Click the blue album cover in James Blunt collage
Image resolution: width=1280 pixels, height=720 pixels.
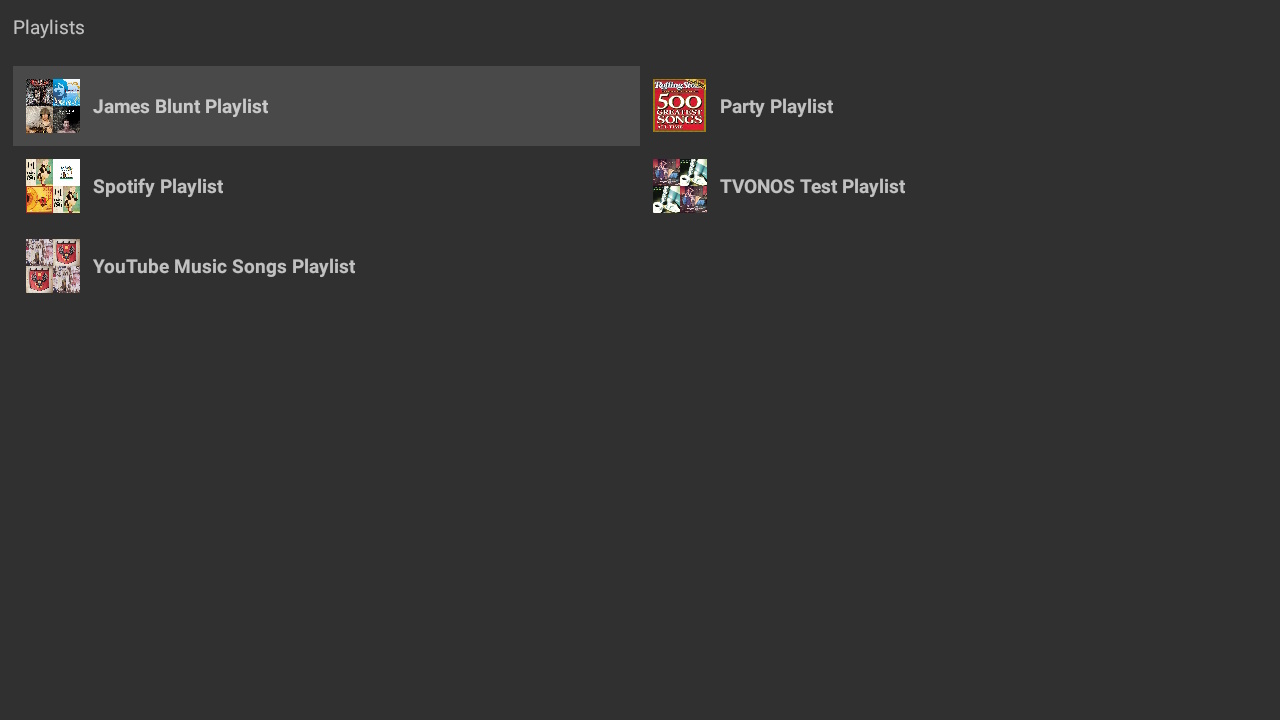pyautogui.click(x=67, y=93)
